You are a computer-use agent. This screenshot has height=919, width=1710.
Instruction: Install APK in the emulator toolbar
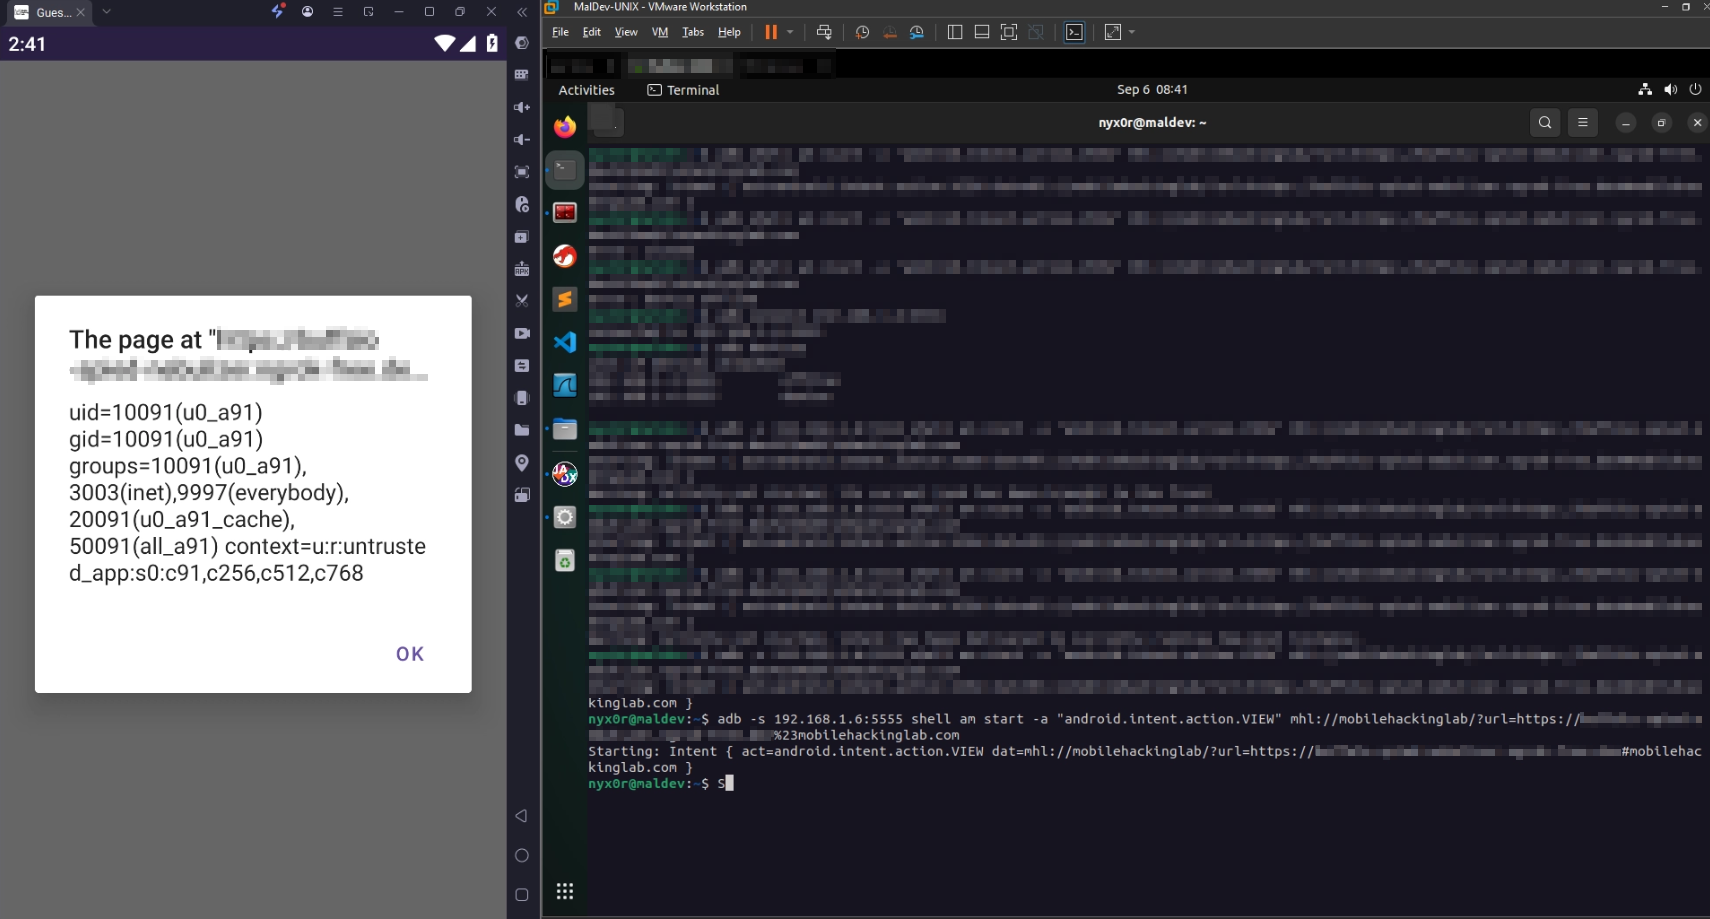[x=522, y=269]
